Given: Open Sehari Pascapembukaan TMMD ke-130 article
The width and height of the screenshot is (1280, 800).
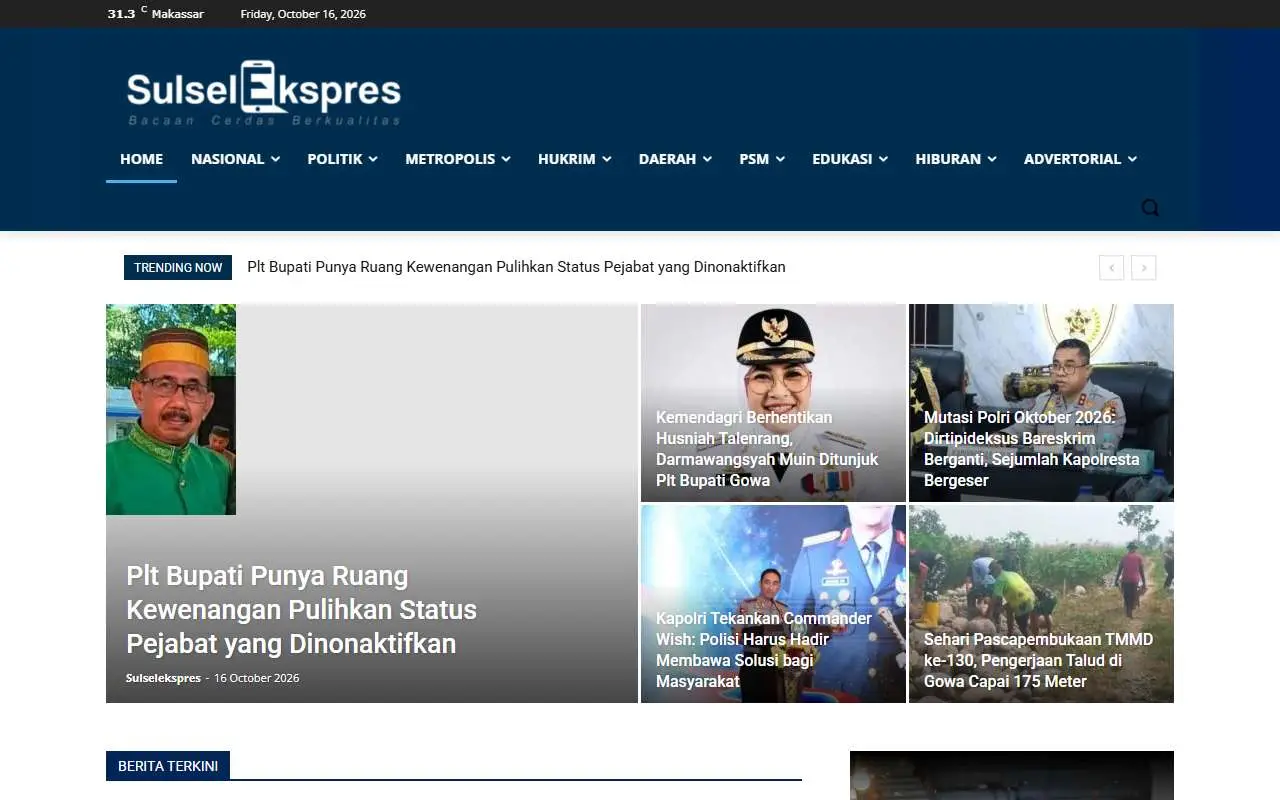Looking at the screenshot, I should [1038, 660].
